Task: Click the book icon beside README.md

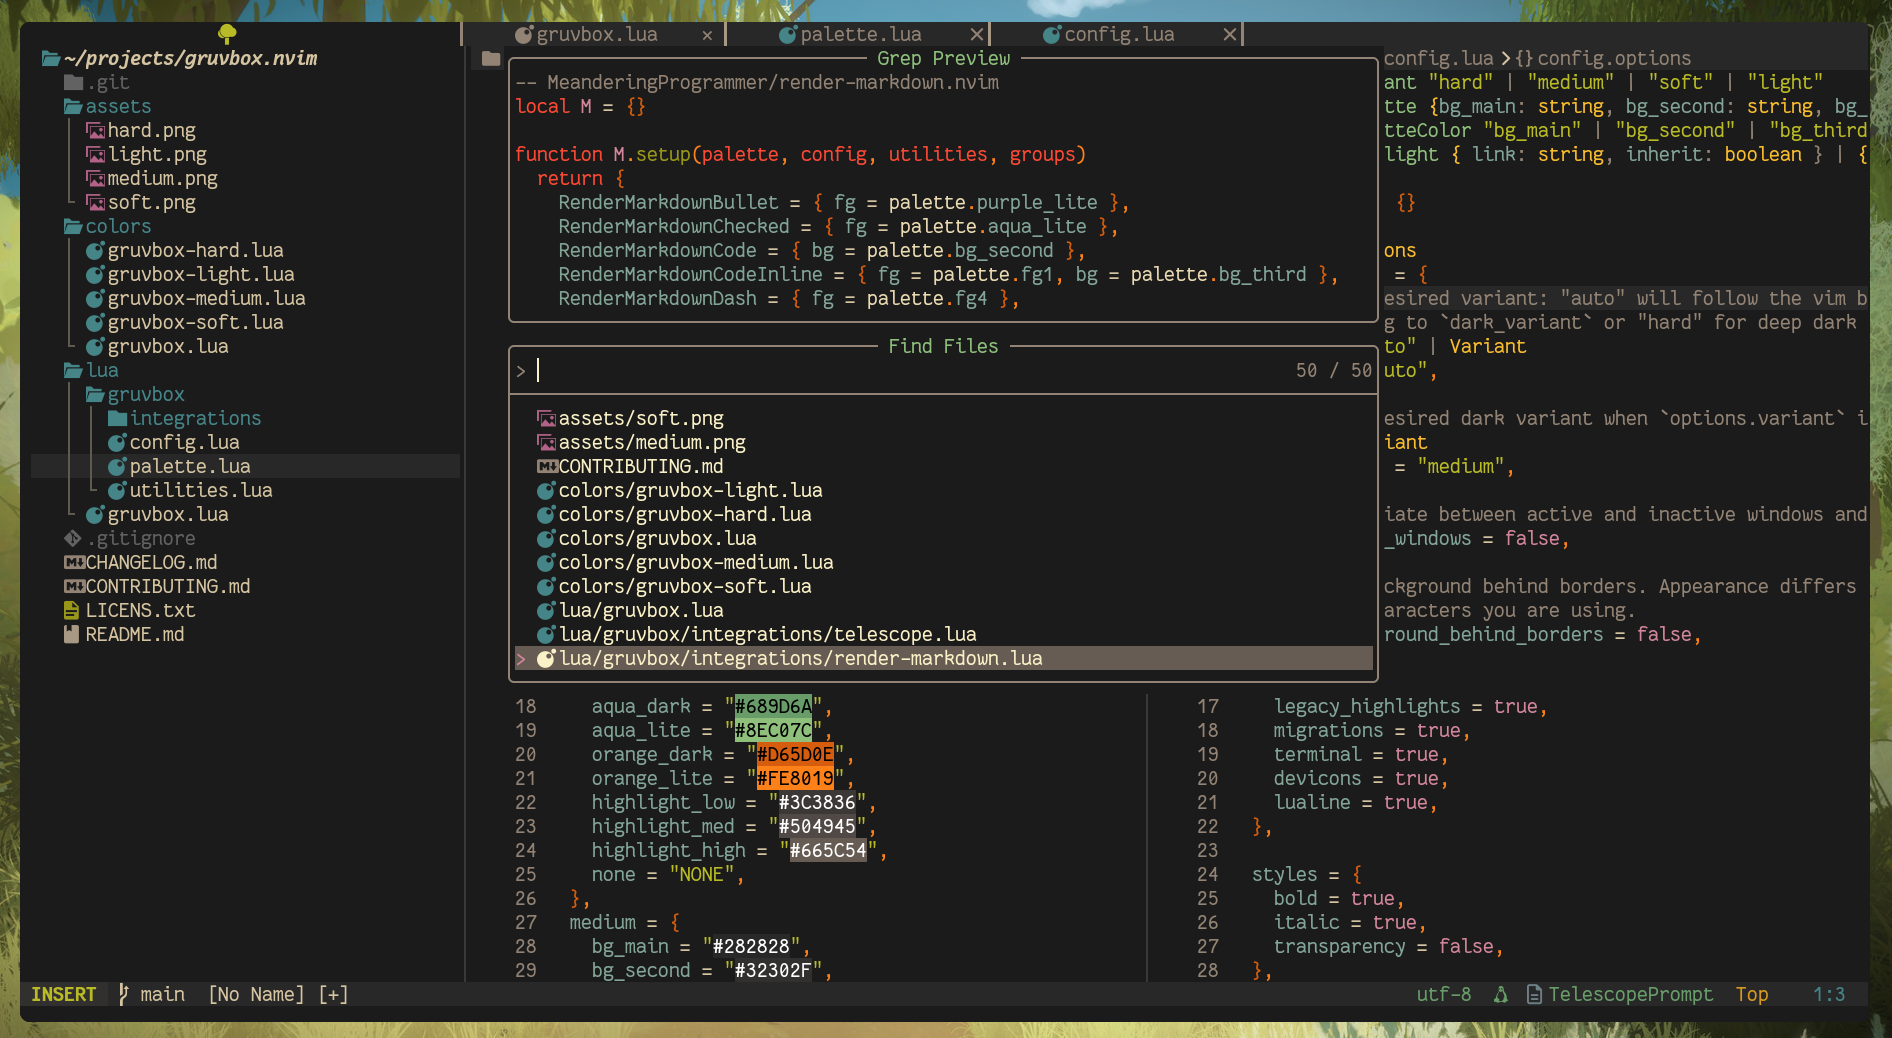Action: 72,635
